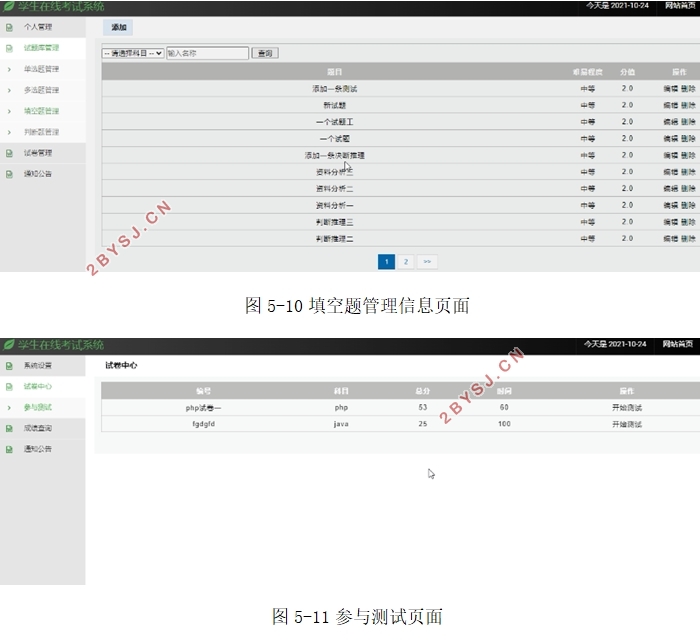Click 删除 for the 添加一条决断推理 row
The height and width of the screenshot is (642, 700).
(688, 155)
